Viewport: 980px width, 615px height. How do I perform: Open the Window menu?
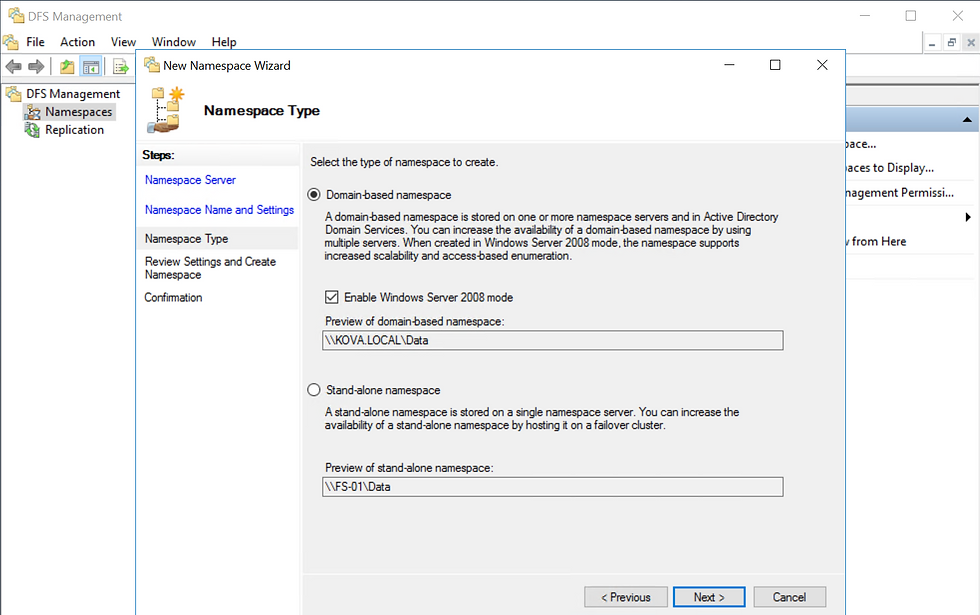click(174, 42)
